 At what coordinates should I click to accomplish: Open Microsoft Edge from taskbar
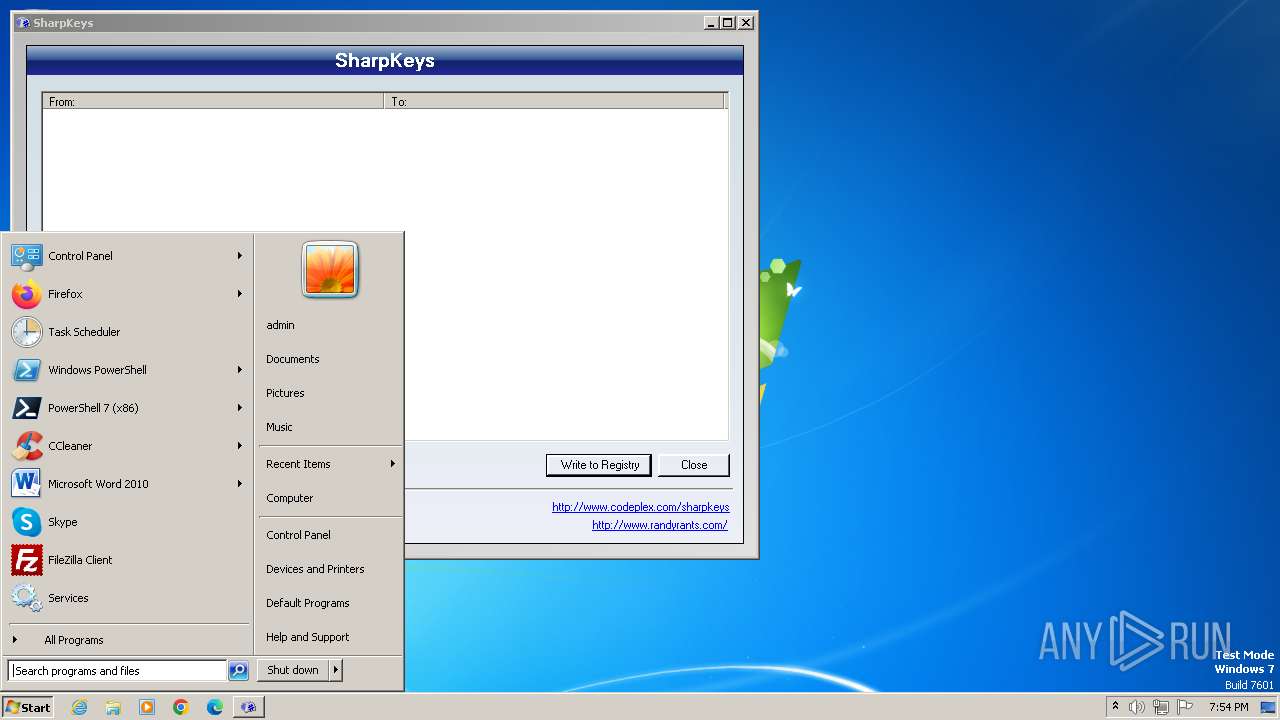[x=215, y=707]
